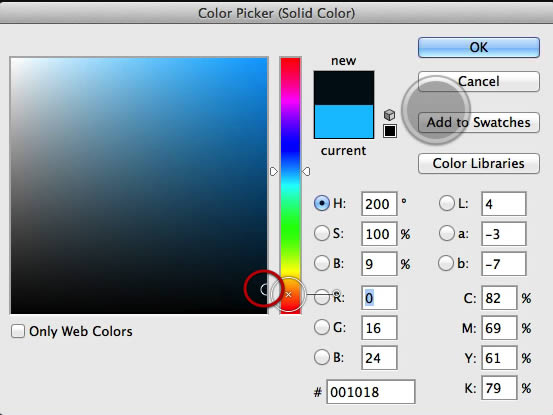This screenshot has width=553, height=415.
Task: Click the C cyan field showing 82
Action: (x=499, y=298)
